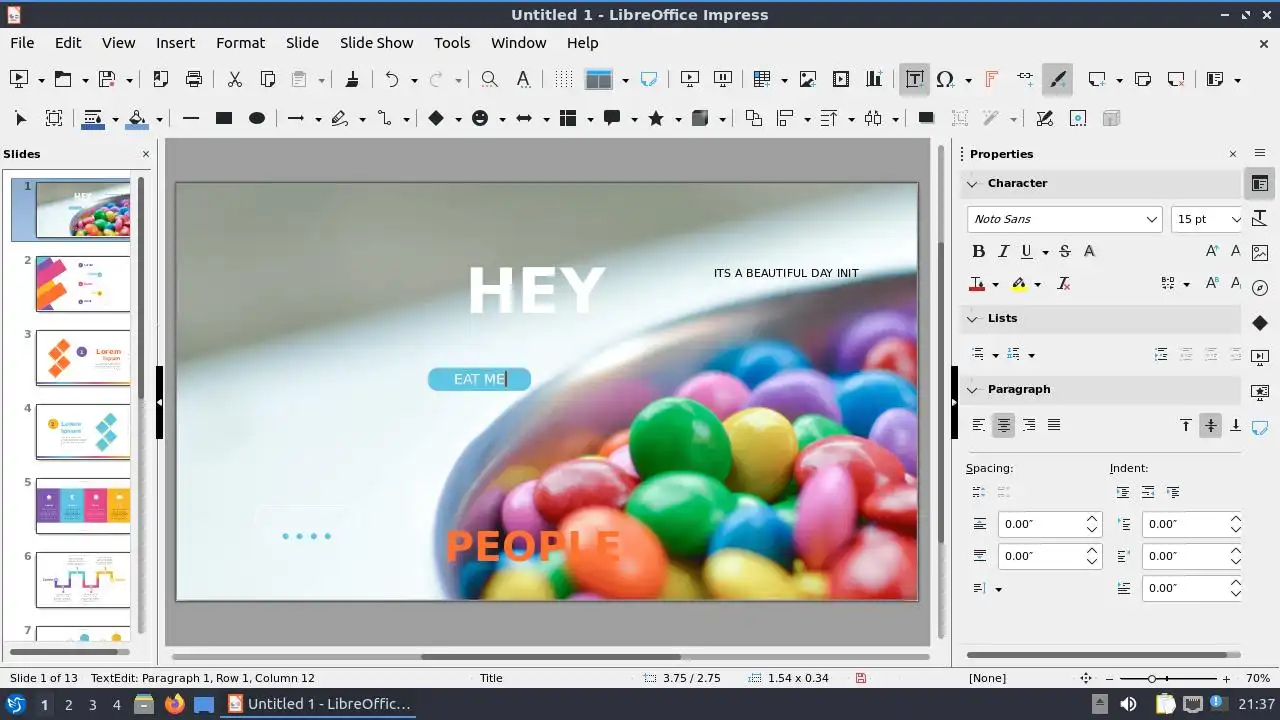Screen dimensions: 1280x720
Task: Click the HEY title text on slide
Action: tap(536, 291)
